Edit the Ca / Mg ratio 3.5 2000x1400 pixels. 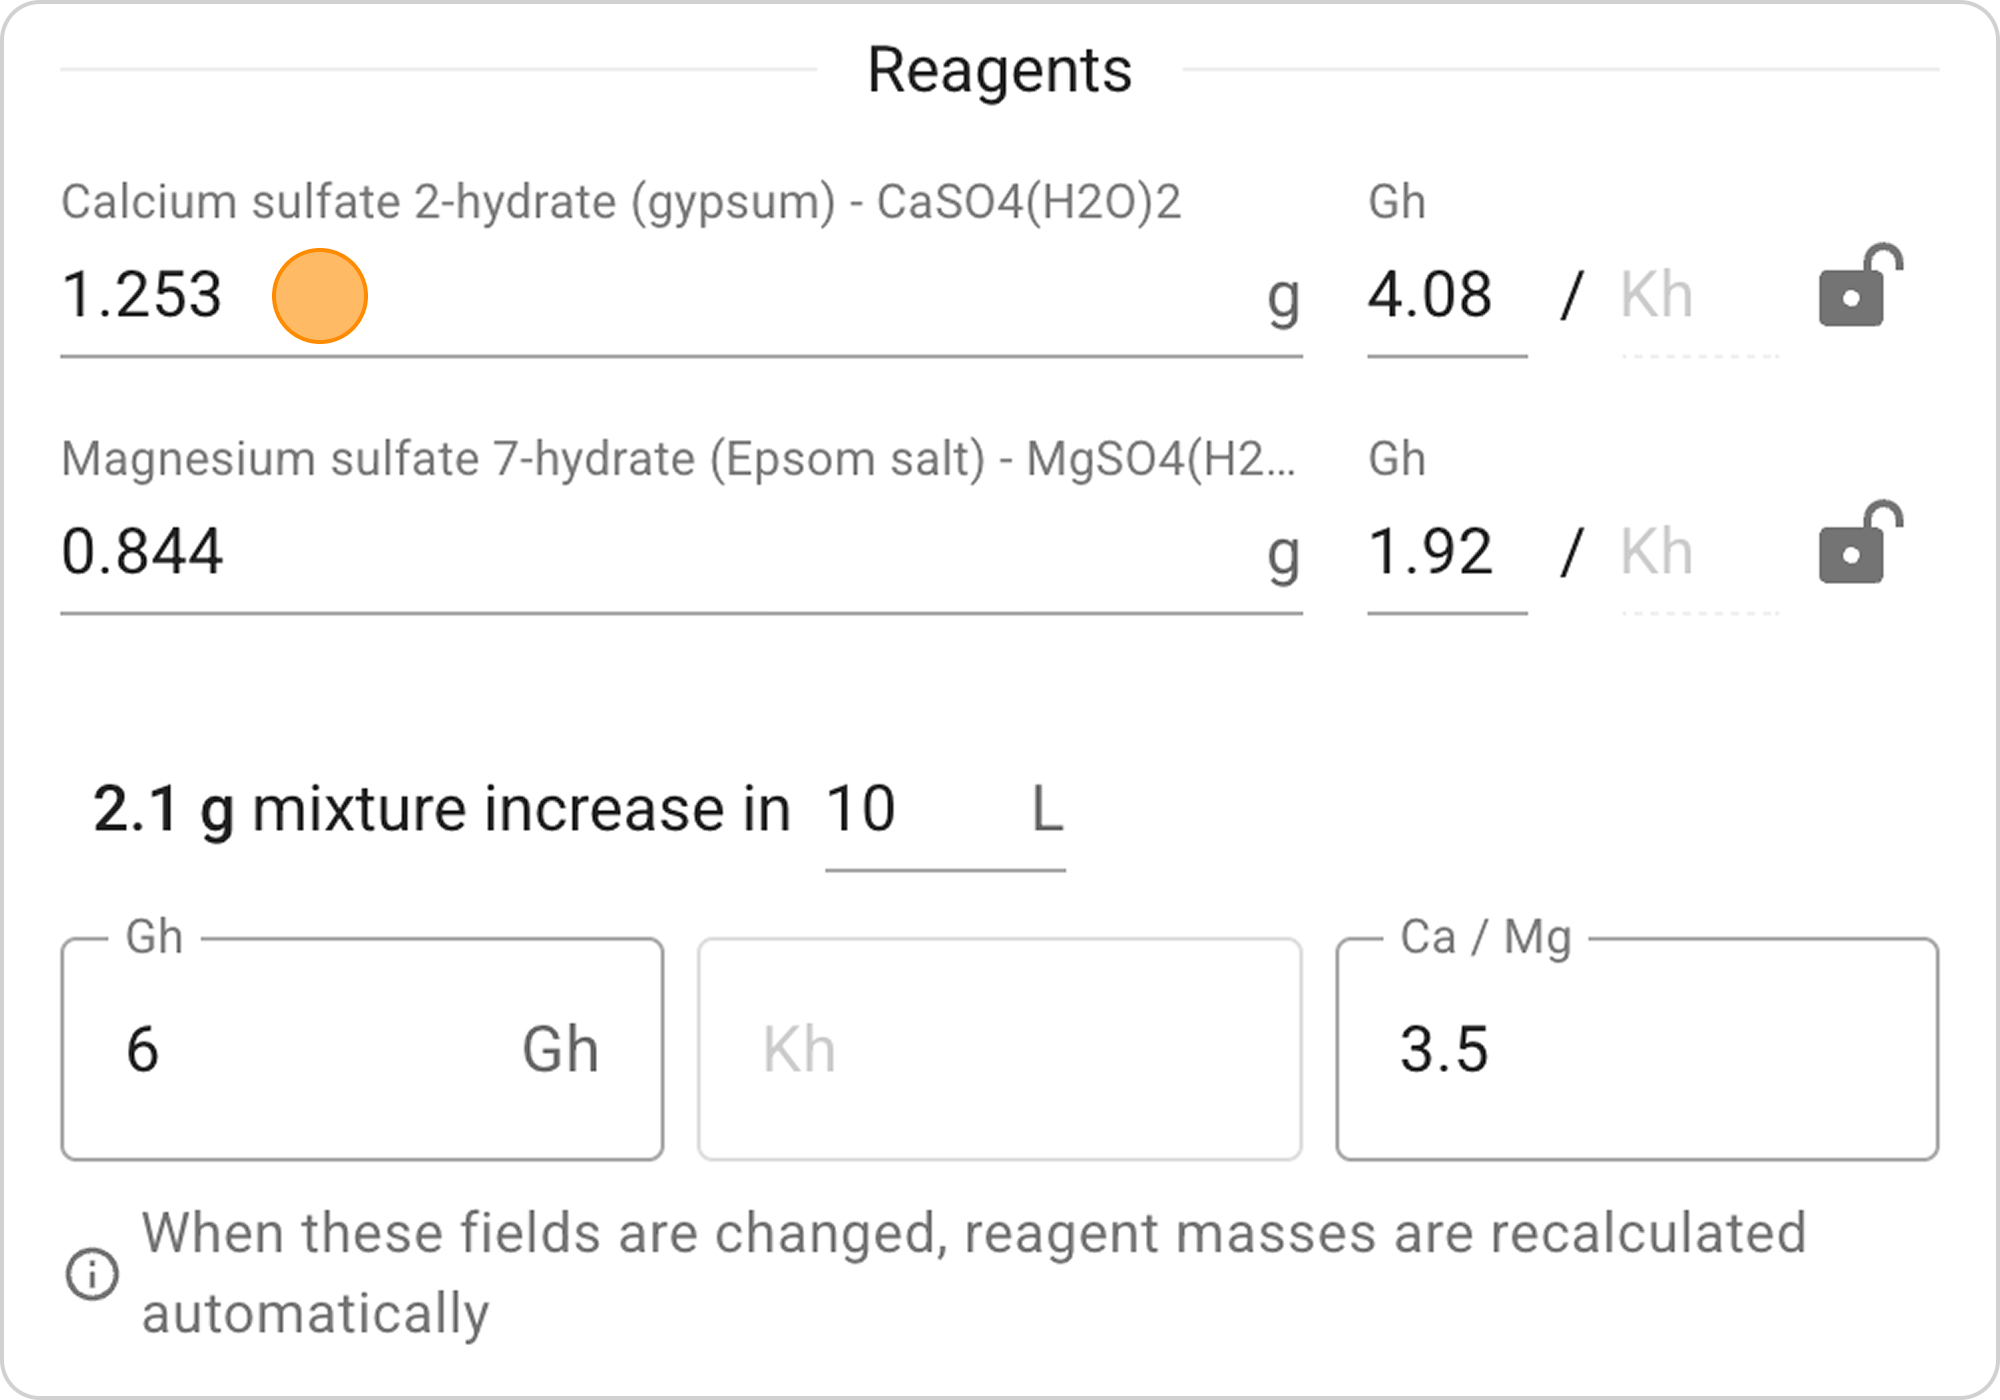(x=1636, y=1050)
